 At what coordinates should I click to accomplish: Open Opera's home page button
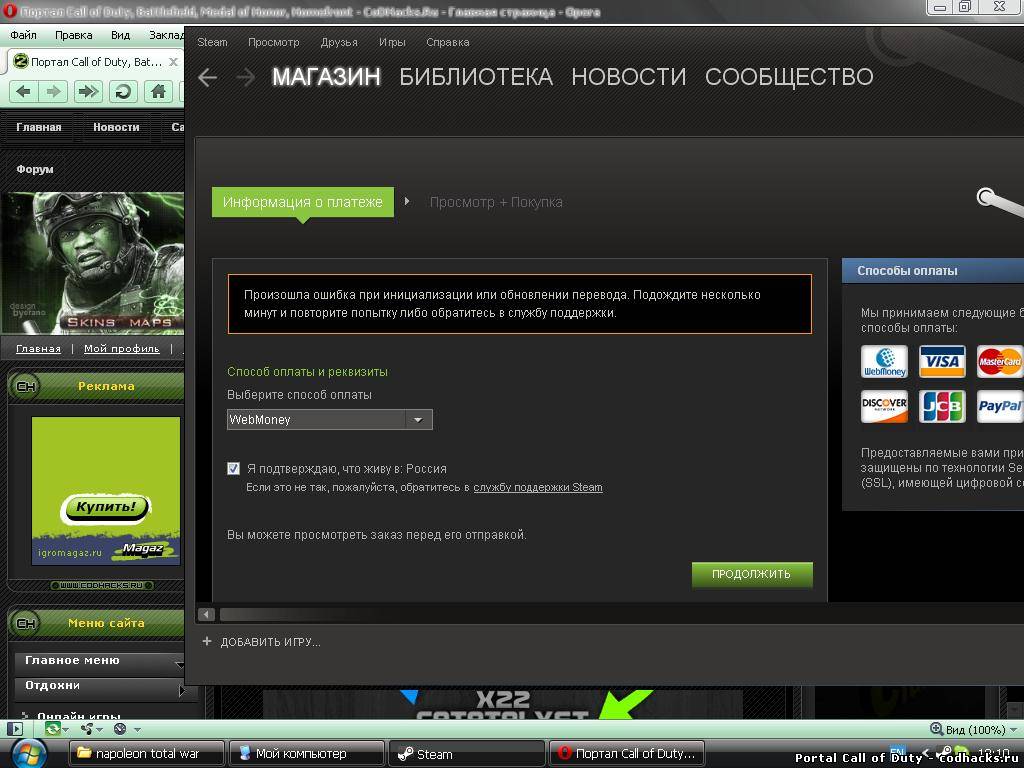tap(158, 91)
